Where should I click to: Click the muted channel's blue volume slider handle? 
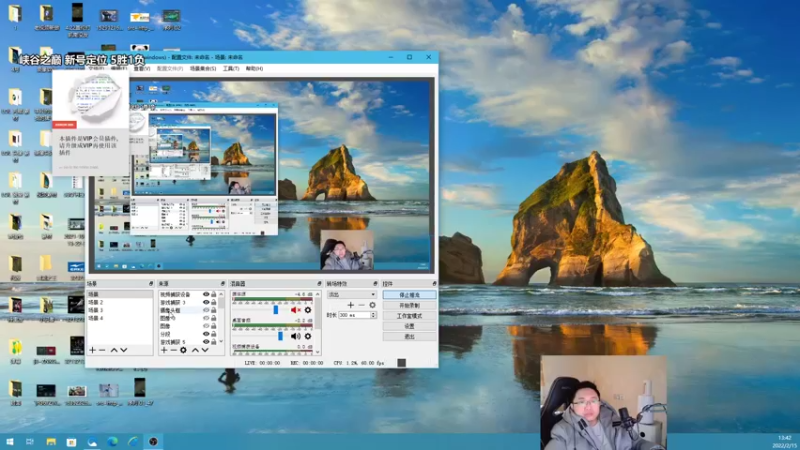276,310
